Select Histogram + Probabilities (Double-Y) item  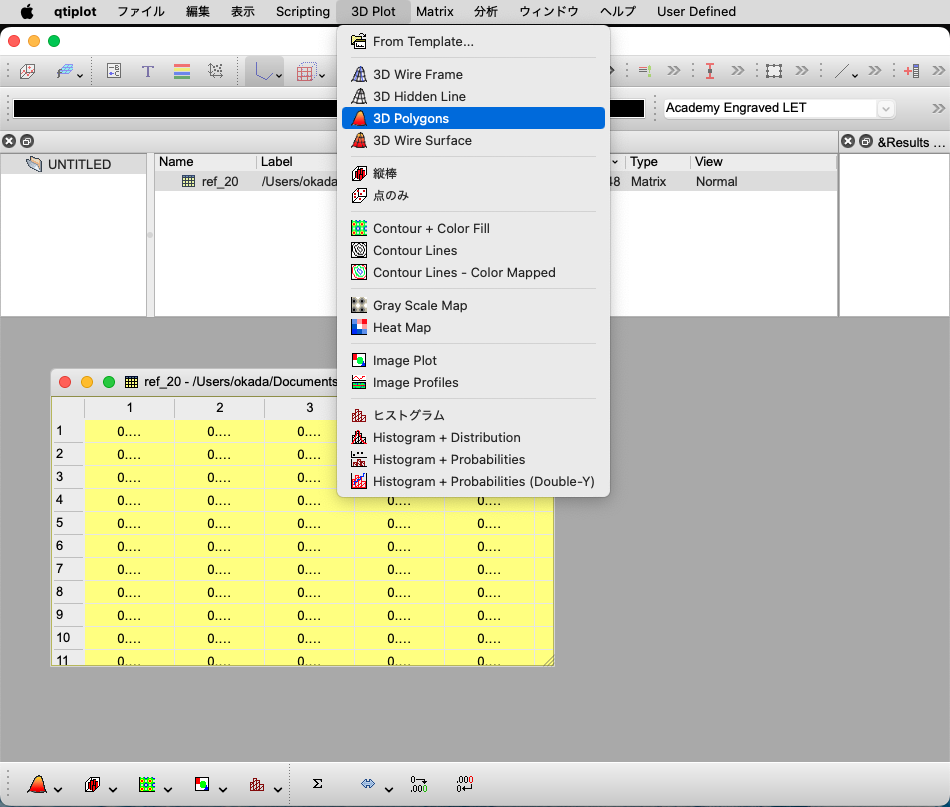click(x=473, y=482)
